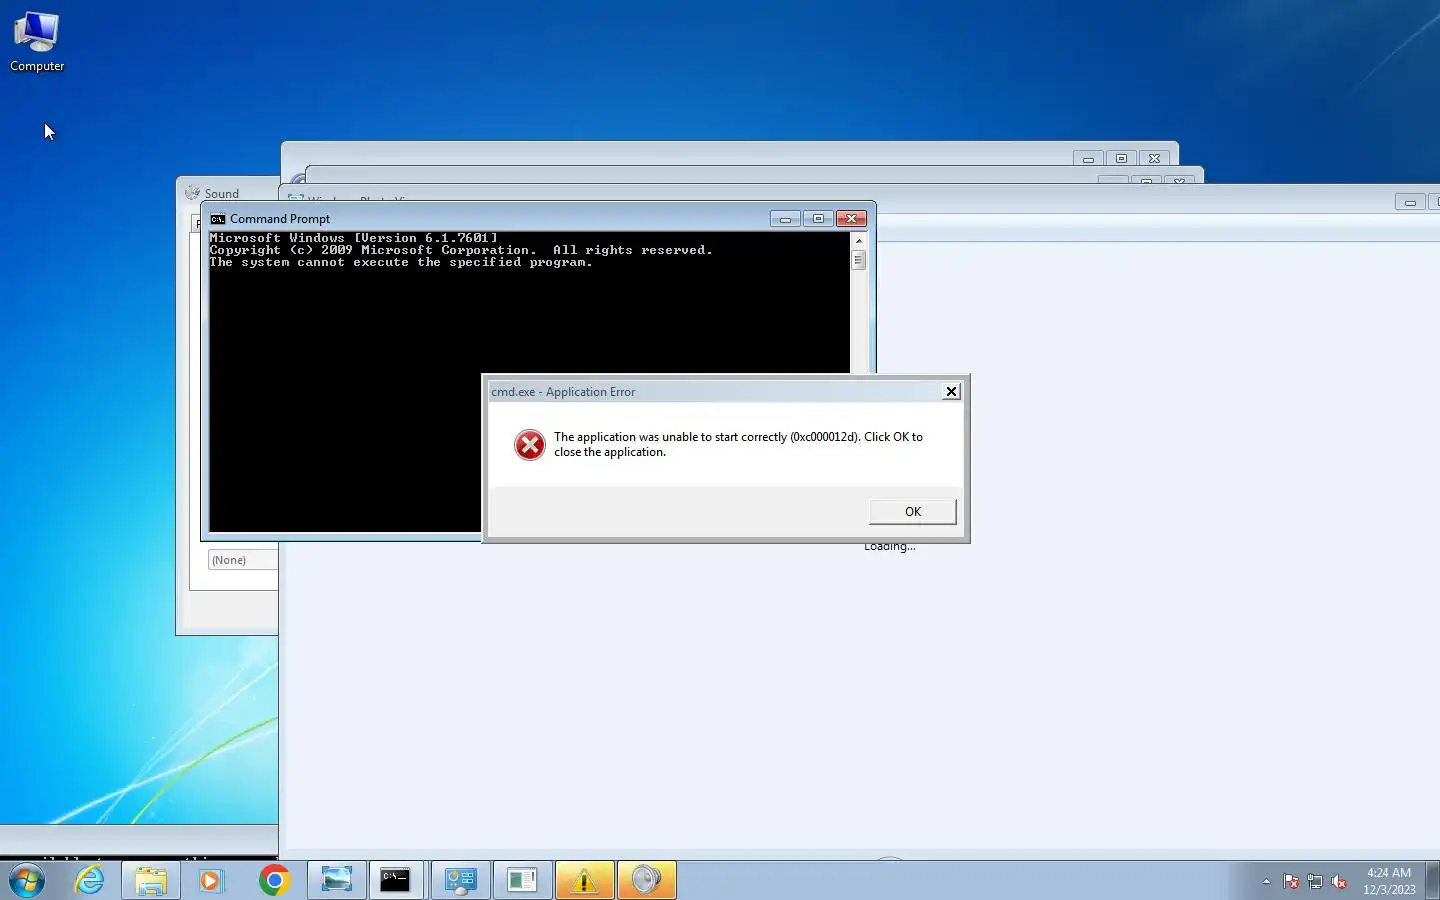Open Windows Explorer from the taskbar

(x=151, y=880)
